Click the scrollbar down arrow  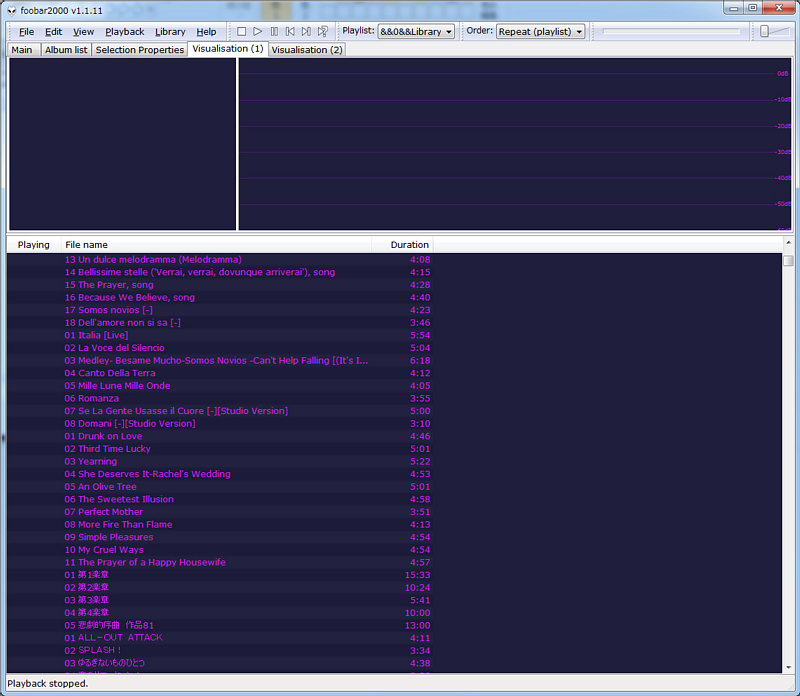click(x=789, y=667)
